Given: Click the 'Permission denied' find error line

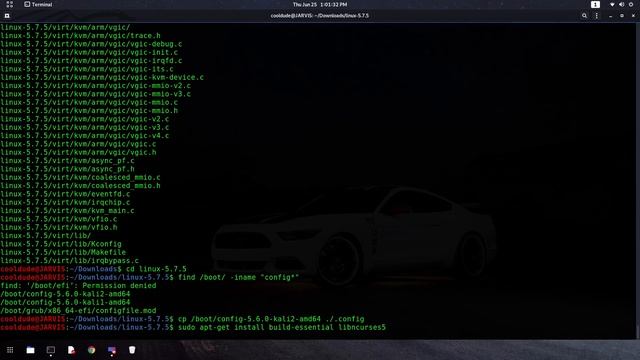Looking at the screenshot, I should [x=78, y=286].
